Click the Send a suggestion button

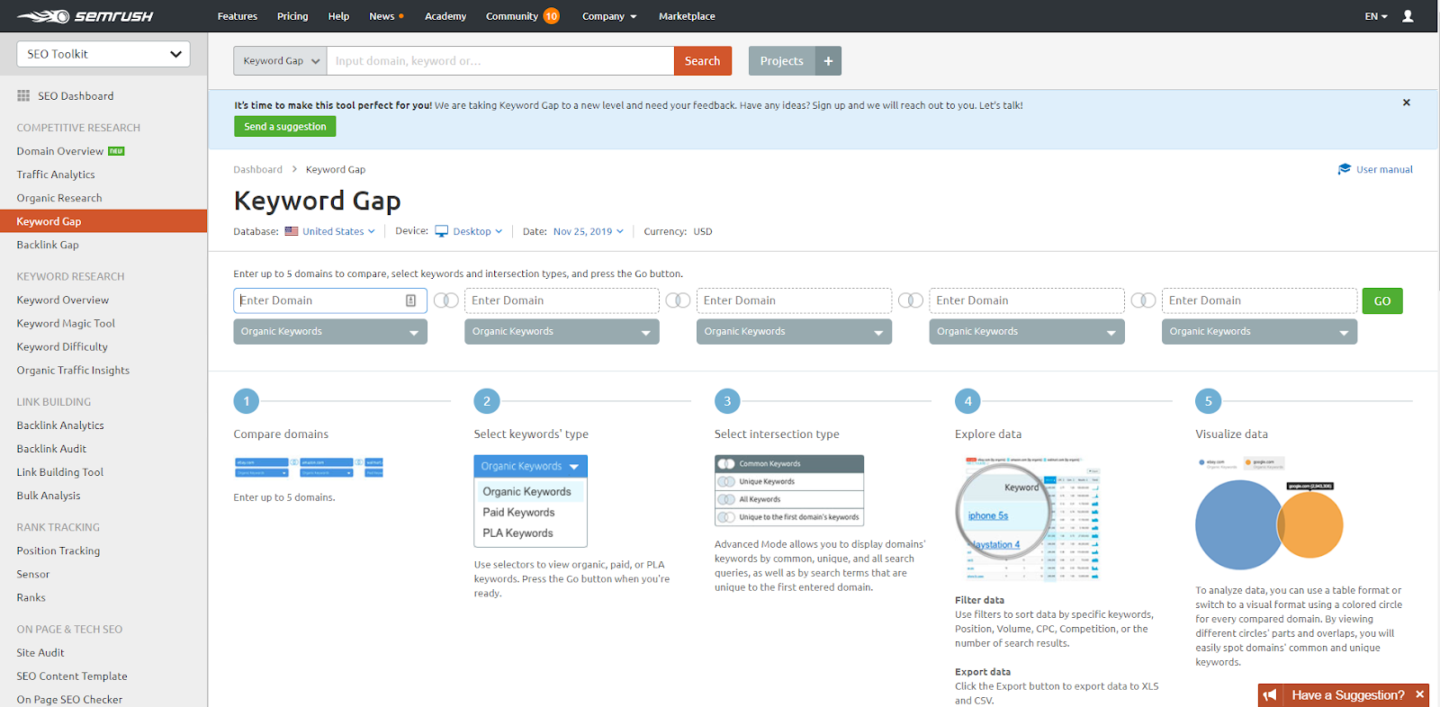point(285,127)
